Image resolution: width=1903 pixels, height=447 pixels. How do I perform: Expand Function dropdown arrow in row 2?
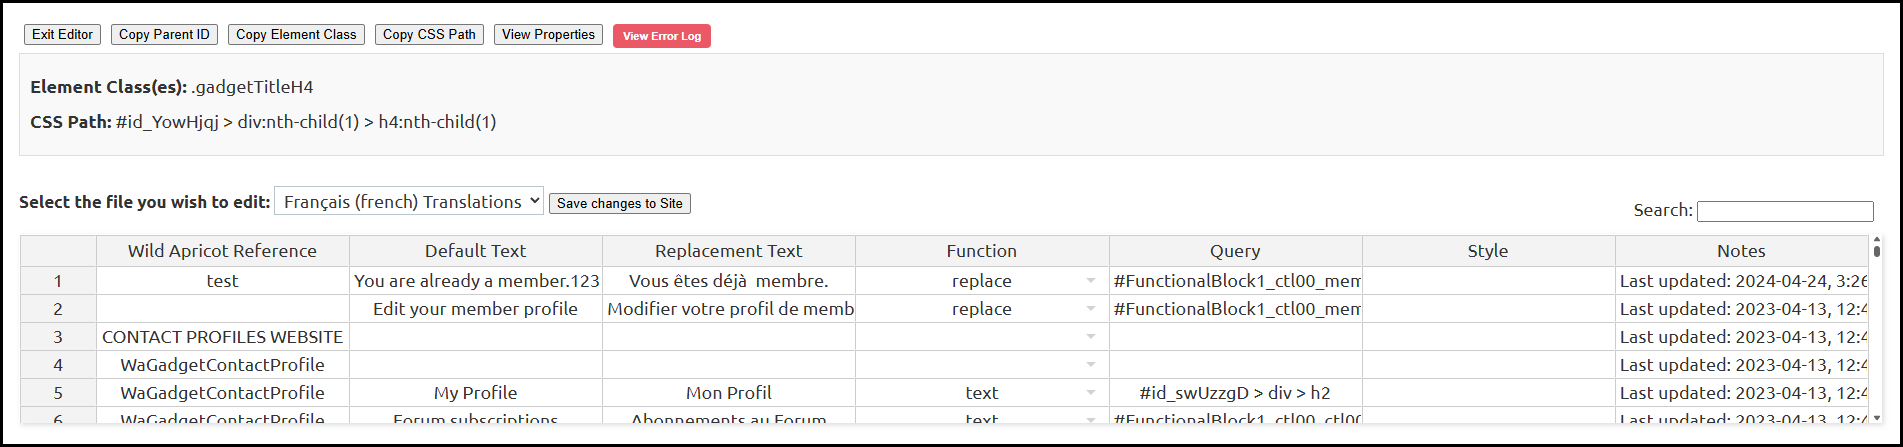coord(1091,310)
